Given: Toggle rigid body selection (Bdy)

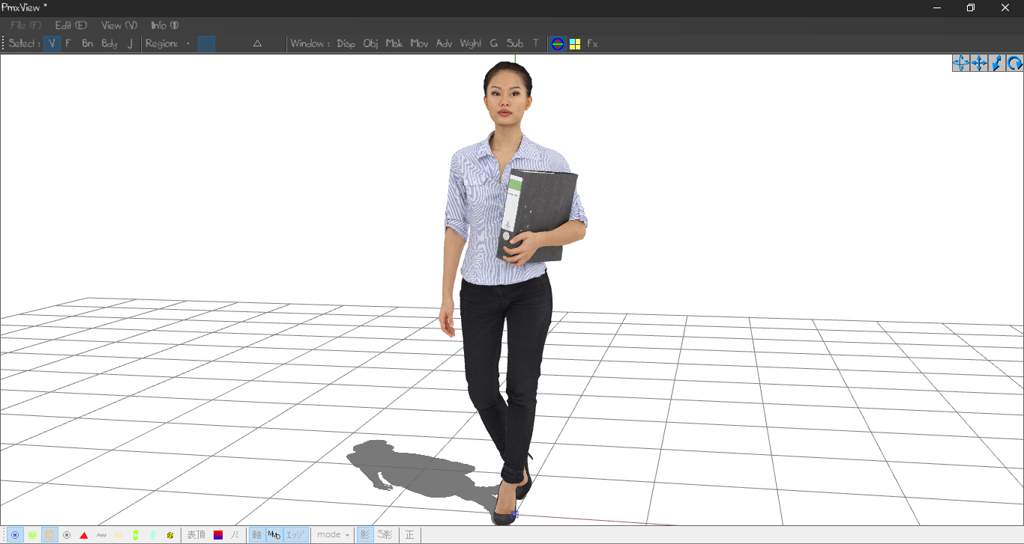Looking at the screenshot, I should [109, 44].
